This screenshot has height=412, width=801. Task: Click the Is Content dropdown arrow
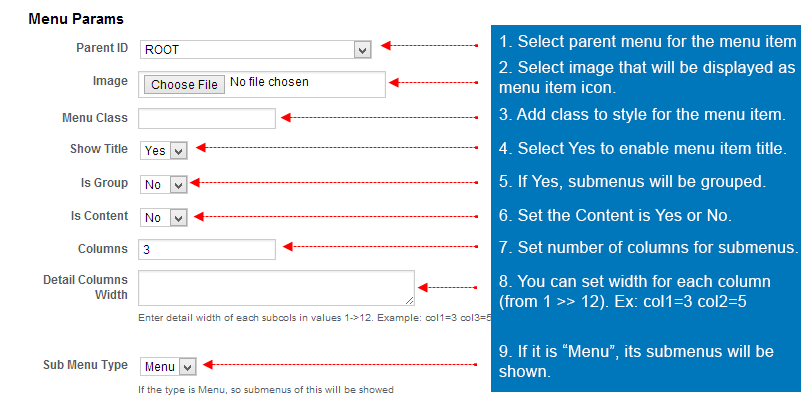pyautogui.click(x=178, y=218)
